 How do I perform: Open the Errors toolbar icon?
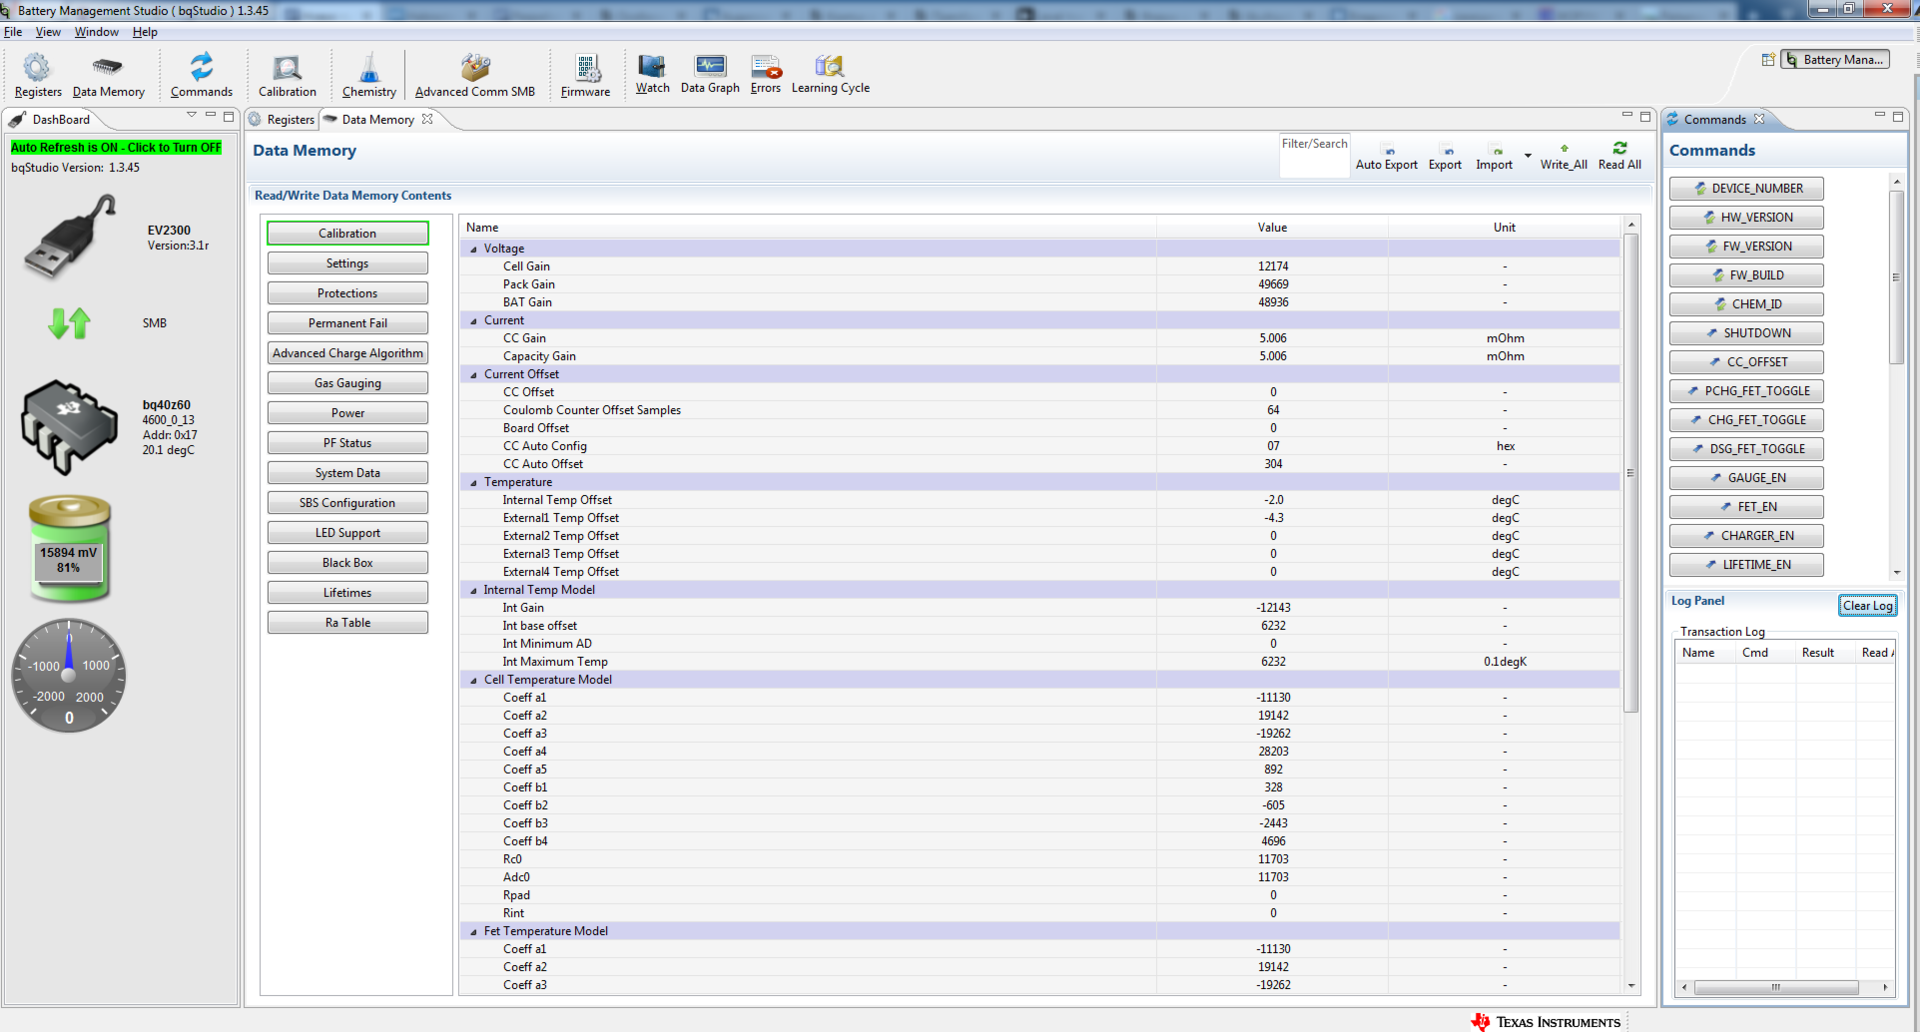(766, 66)
